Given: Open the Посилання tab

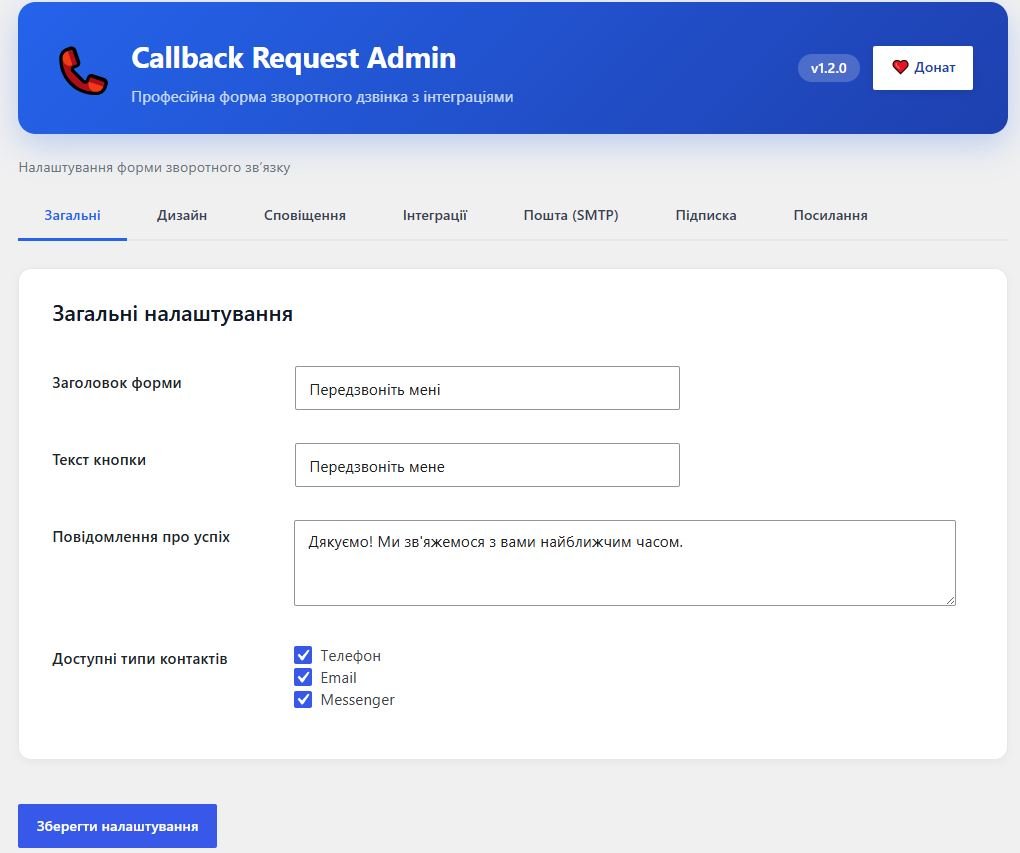Looking at the screenshot, I should (x=830, y=215).
